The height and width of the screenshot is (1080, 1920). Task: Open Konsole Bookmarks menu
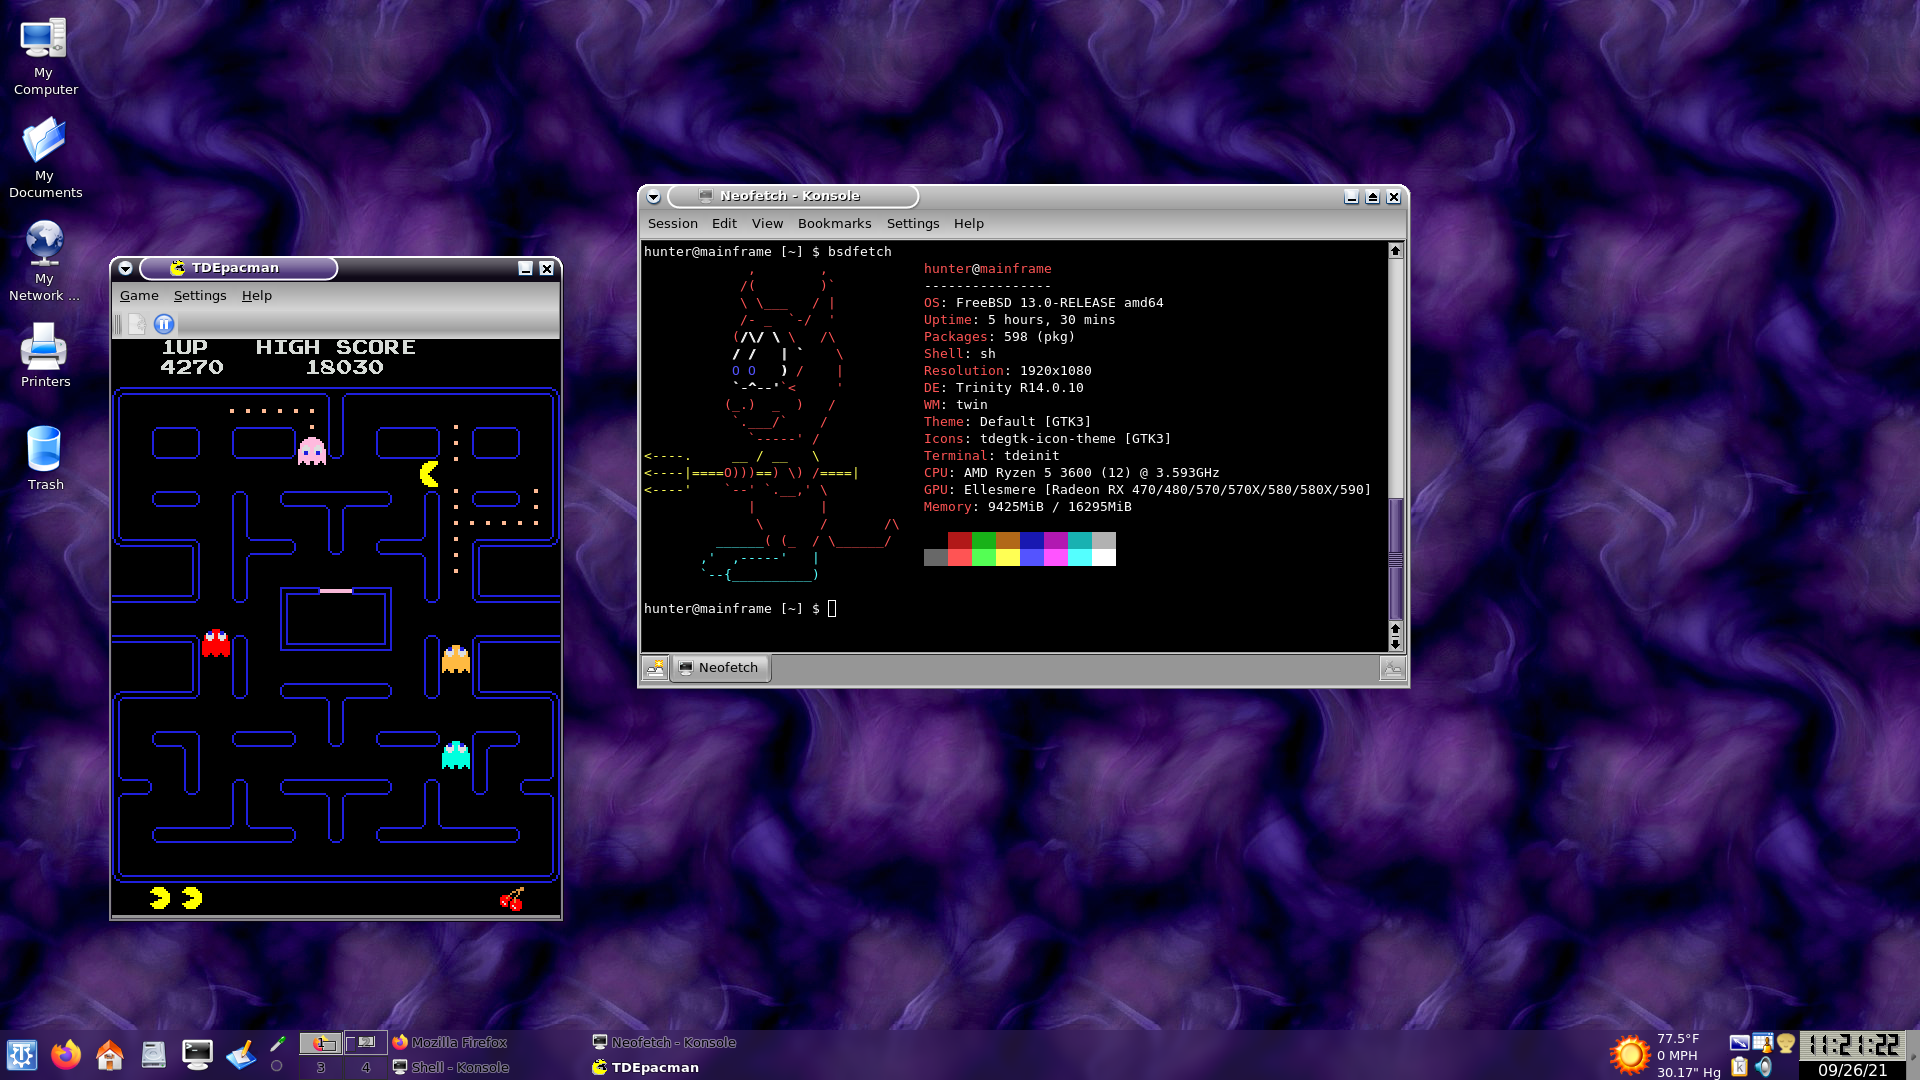coord(834,223)
